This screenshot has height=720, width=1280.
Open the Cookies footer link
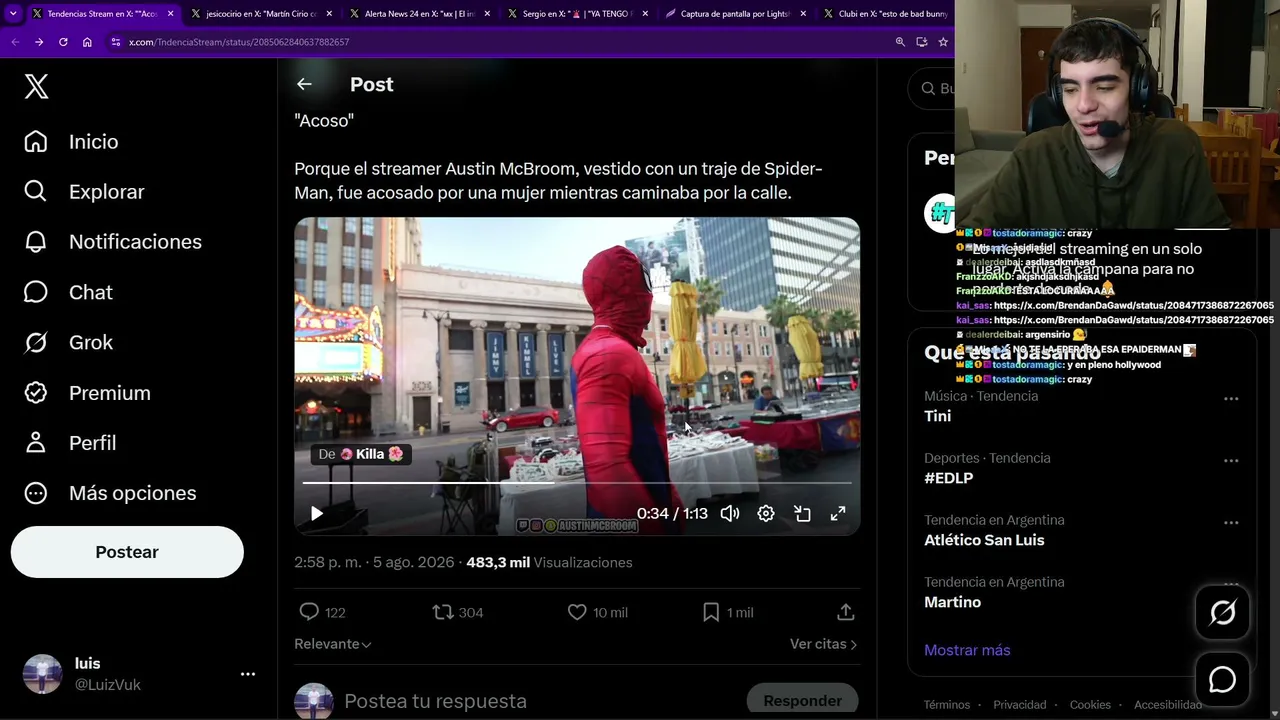(1090, 705)
